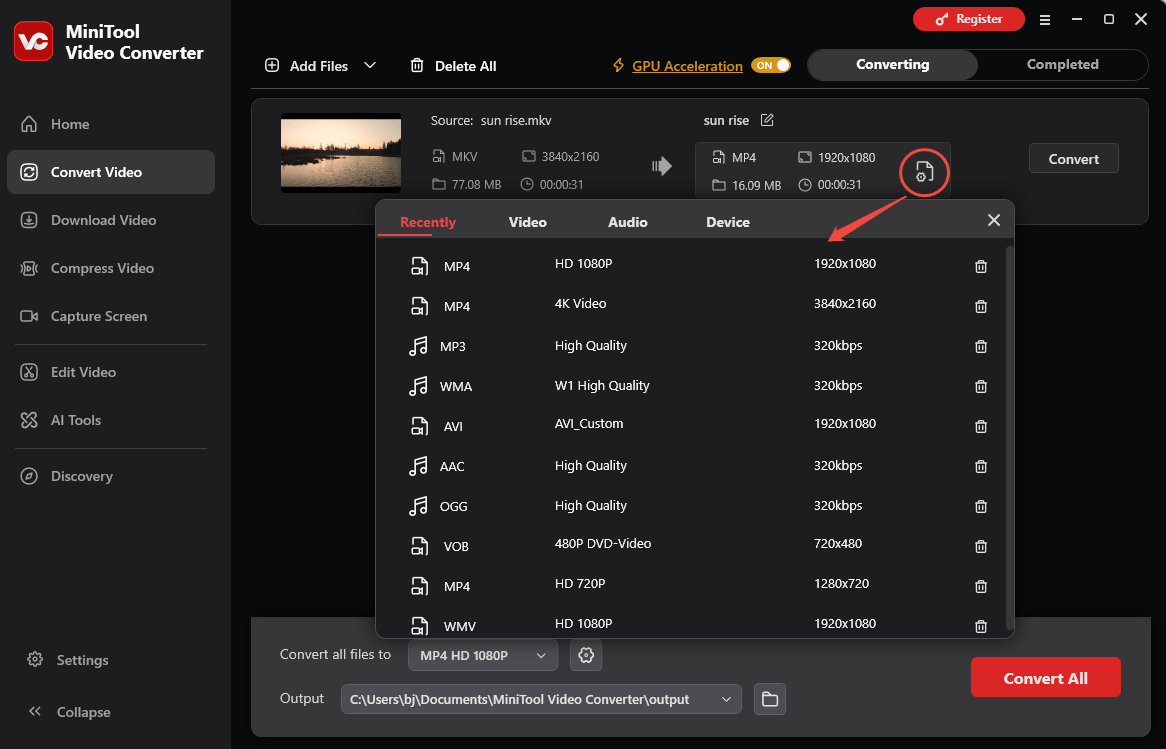Image resolution: width=1166 pixels, height=749 pixels.
Task: Close the format selection popup
Action: click(993, 220)
